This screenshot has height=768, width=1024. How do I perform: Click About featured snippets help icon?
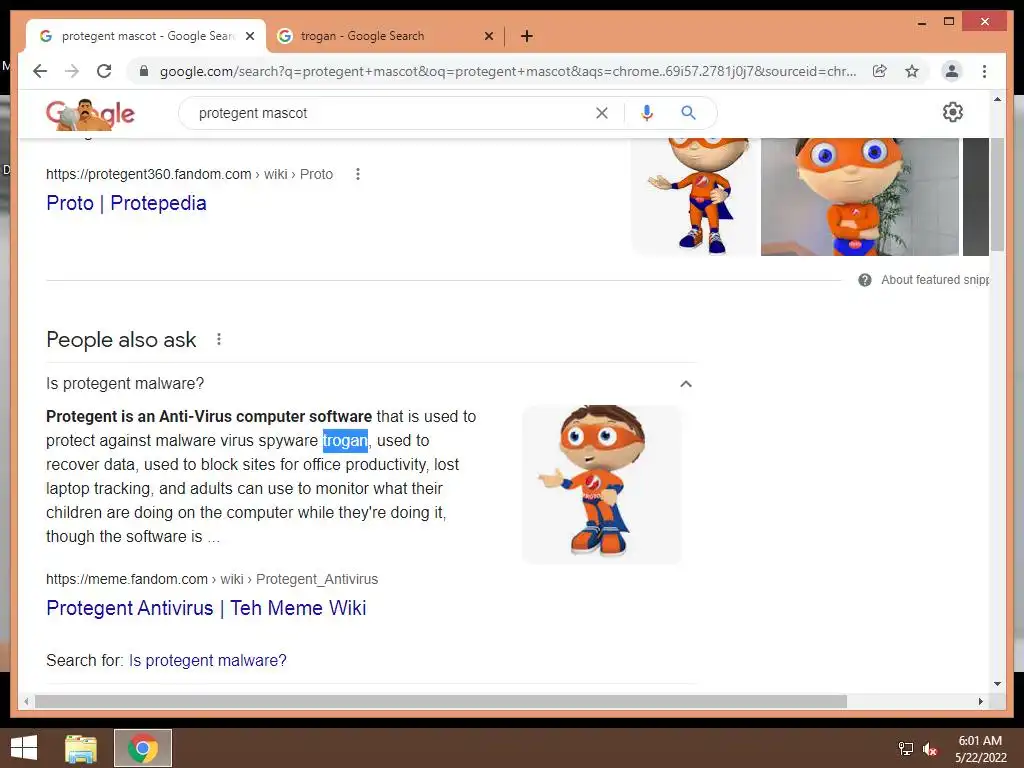coord(865,280)
